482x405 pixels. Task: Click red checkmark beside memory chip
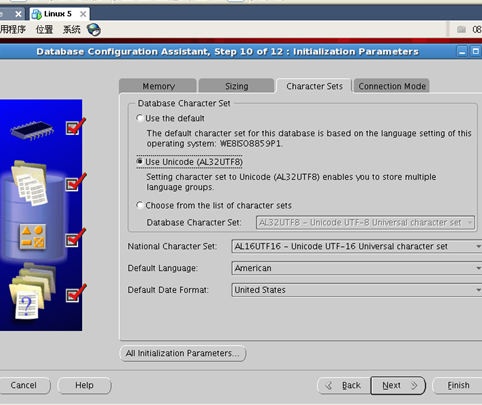tap(75, 126)
